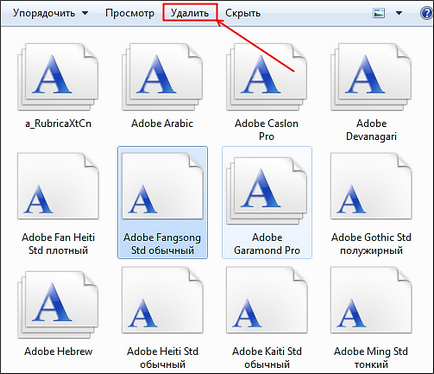Select the Adobe Caslon Pro font icon
The width and height of the screenshot is (434, 374).
(267, 77)
